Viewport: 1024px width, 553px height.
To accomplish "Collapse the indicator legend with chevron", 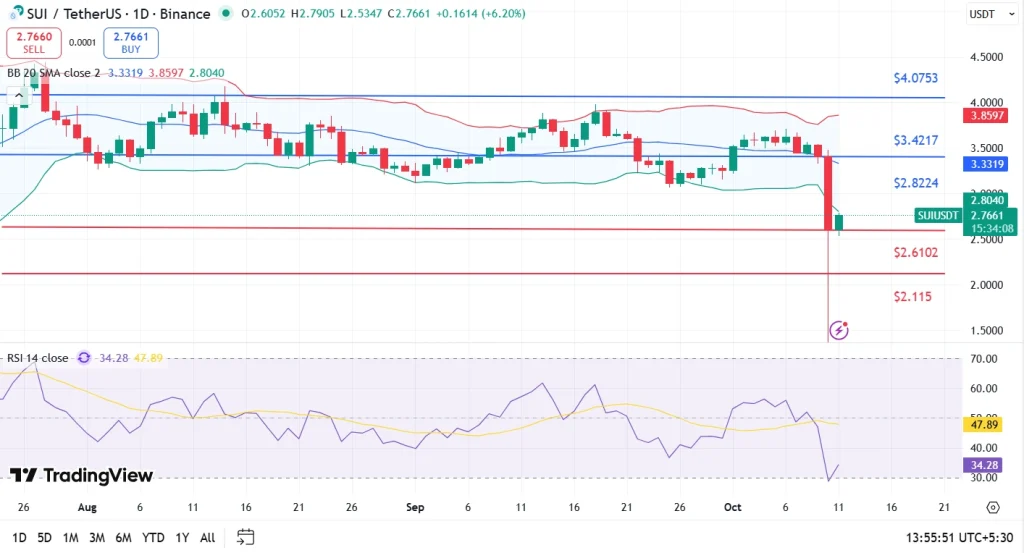I will click(x=19, y=97).
